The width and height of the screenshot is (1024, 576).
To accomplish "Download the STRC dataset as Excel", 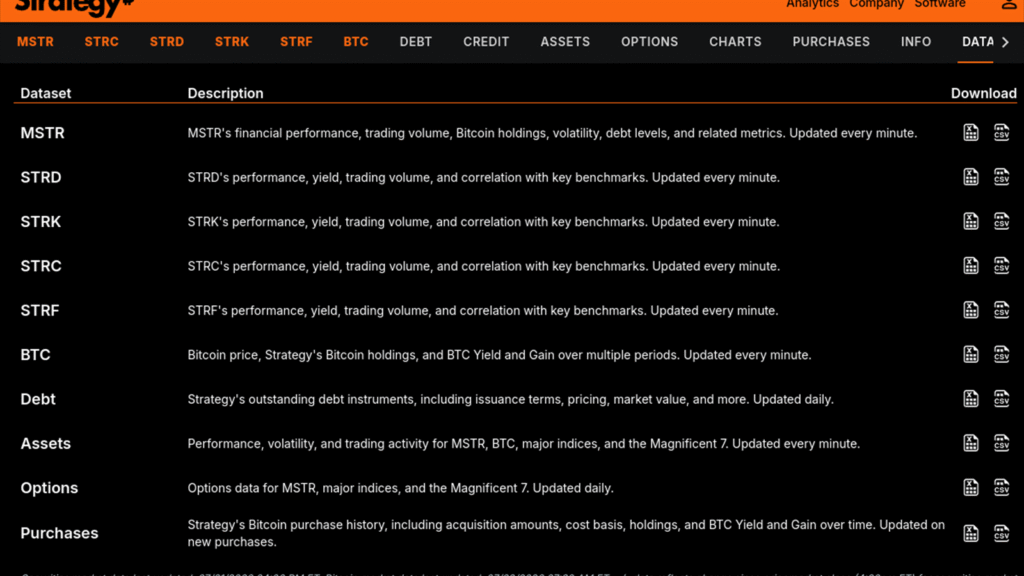I will [970, 266].
